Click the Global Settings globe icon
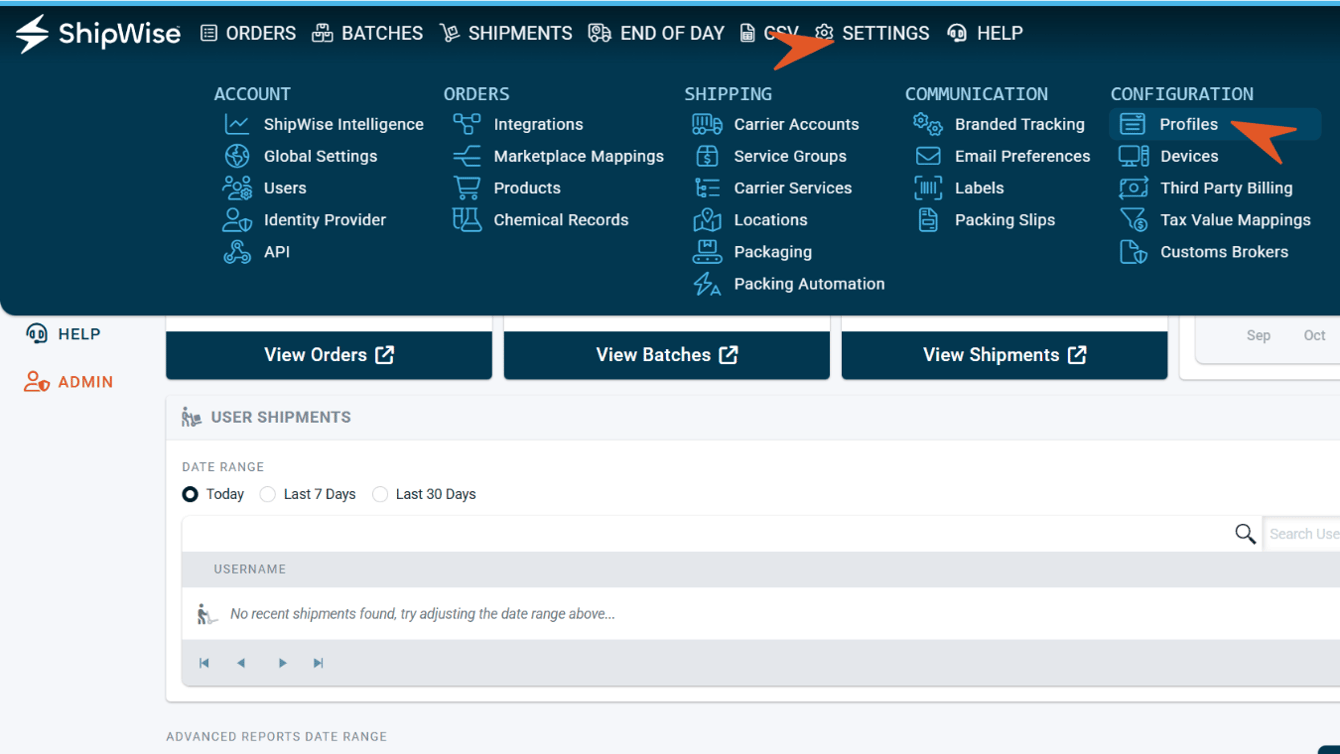Image resolution: width=1340 pixels, height=754 pixels. [237, 156]
